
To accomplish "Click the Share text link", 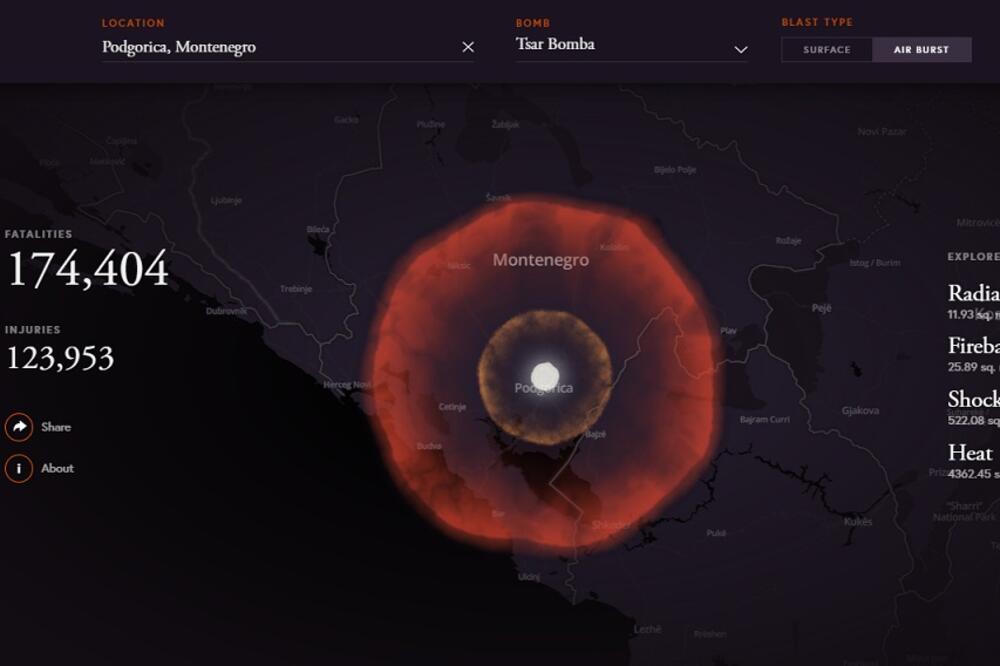I will [x=56, y=427].
